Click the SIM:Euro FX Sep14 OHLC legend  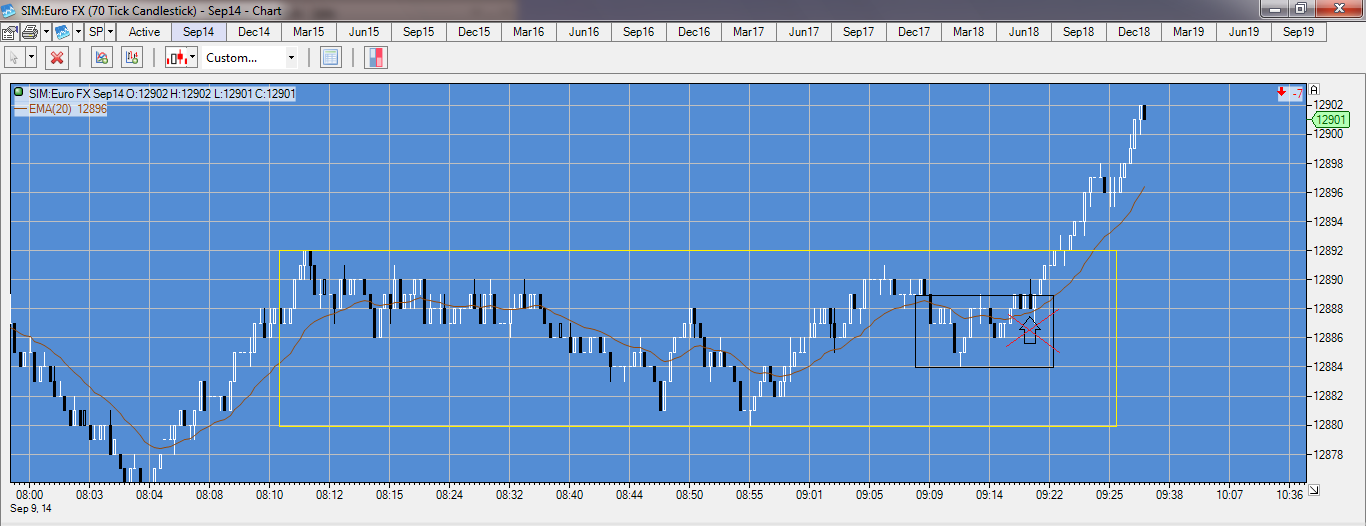(x=161, y=93)
